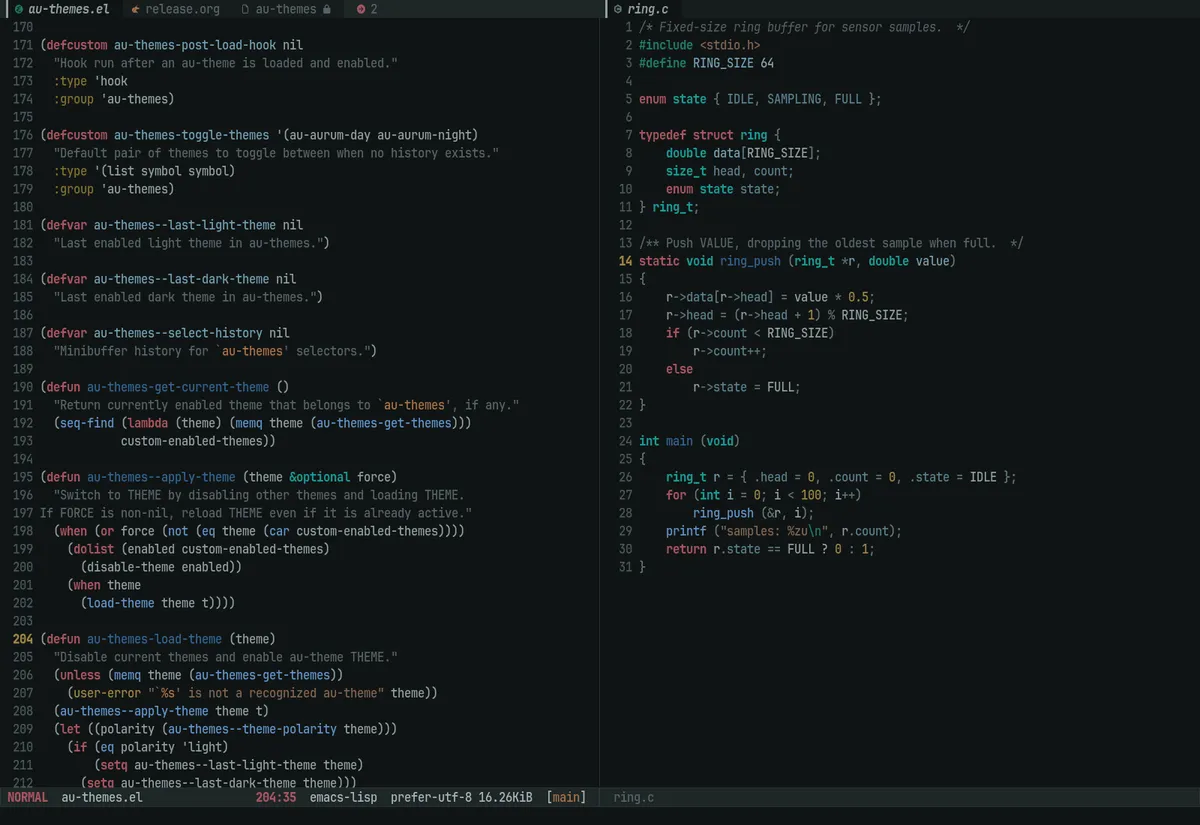Click the &optional keyword on line 195

click(x=320, y=477)
